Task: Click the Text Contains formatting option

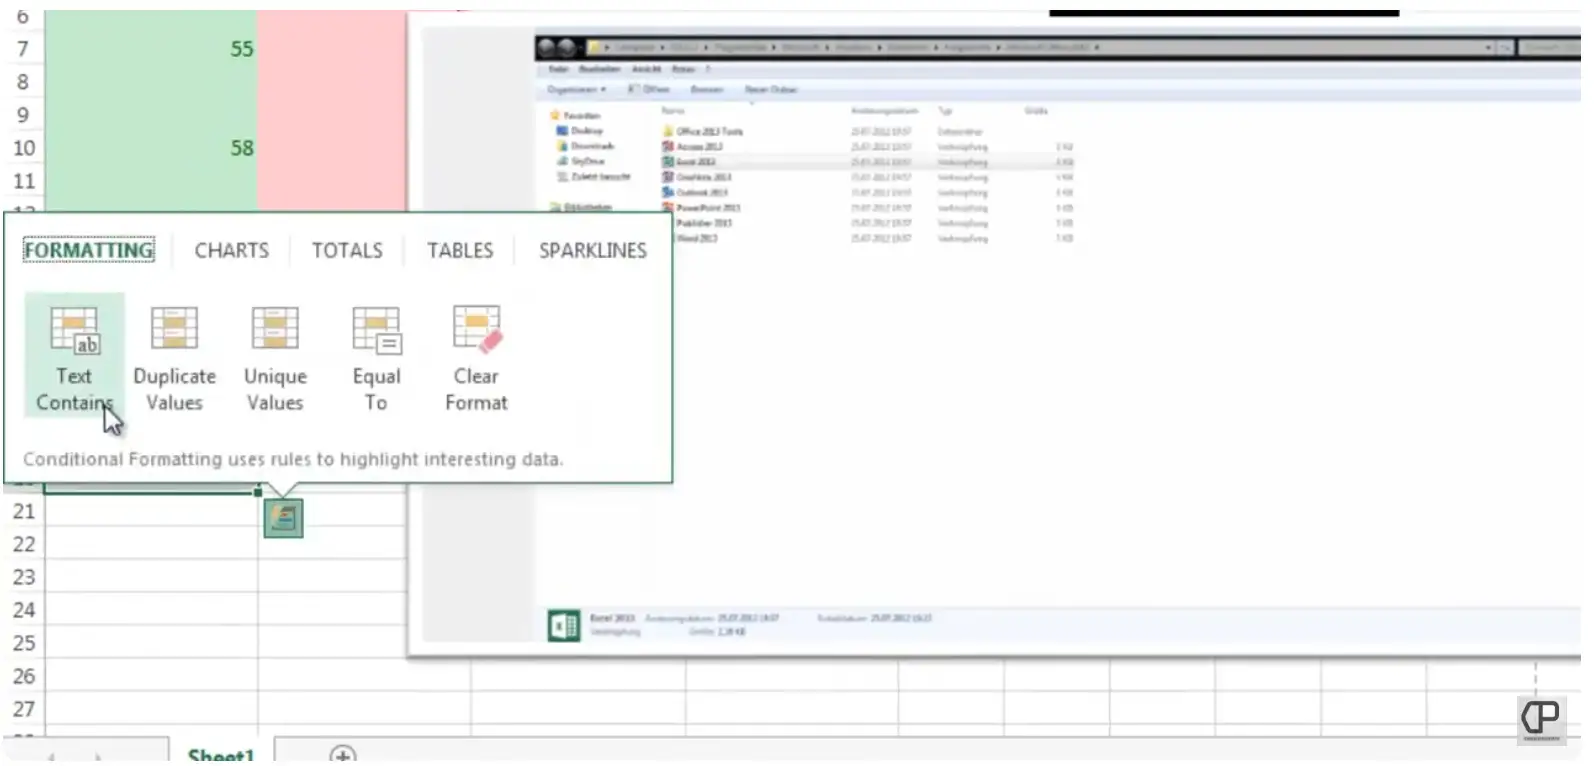Action: click(74, 357)
